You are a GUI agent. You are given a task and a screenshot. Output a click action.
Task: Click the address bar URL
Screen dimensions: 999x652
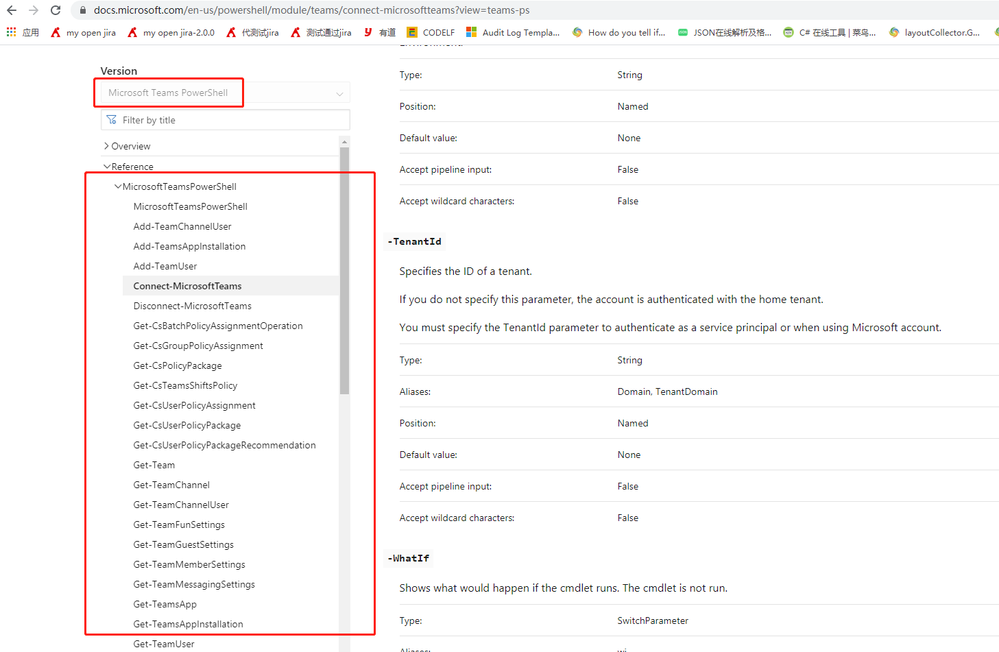[x=312, y=10]
